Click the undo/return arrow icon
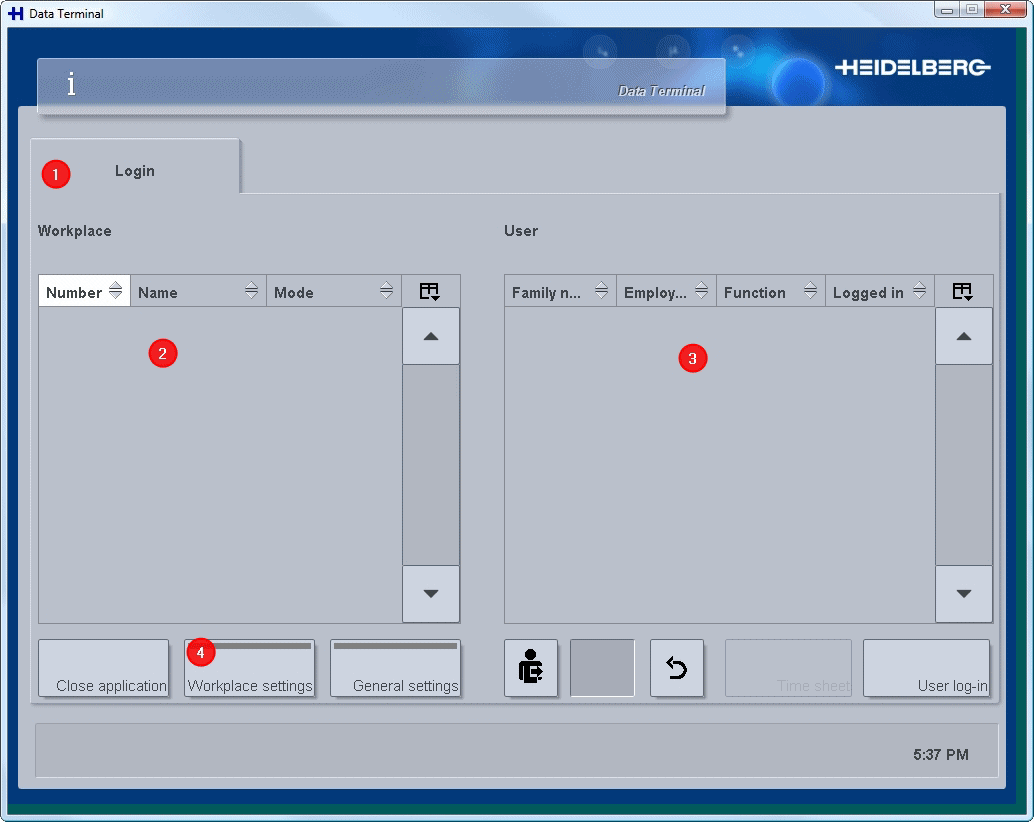The width and height of the screenshot is (1034, 822). coord(677,668)
